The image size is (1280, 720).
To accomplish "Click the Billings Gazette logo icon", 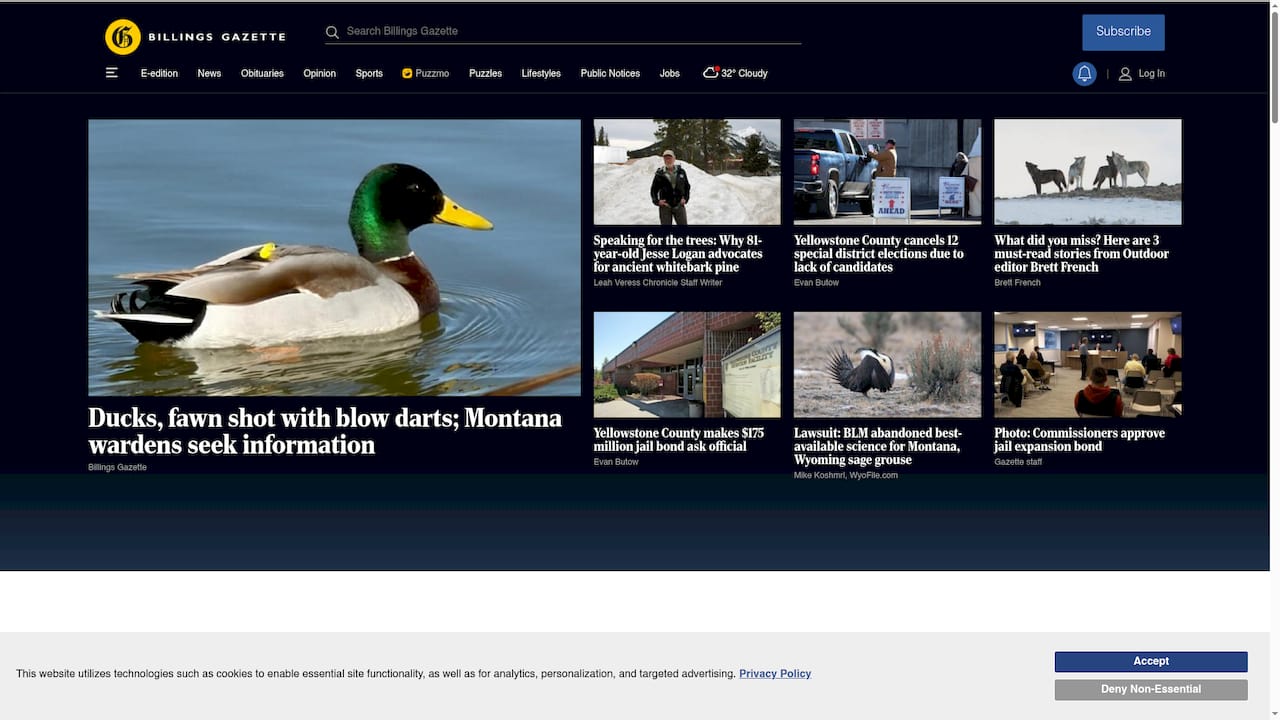I will pos(123,37).
